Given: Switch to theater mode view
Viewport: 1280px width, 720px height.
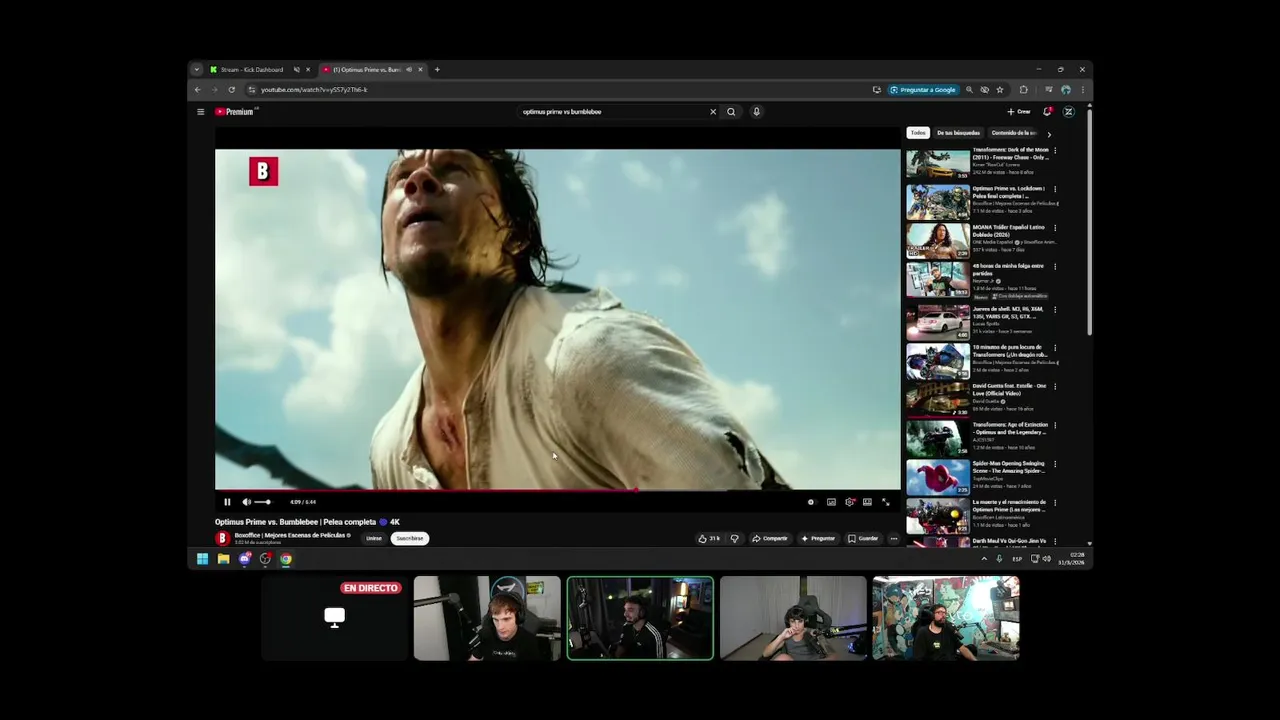Looking at the screenshot, I should pyautogui.click(x=867, y=502).
